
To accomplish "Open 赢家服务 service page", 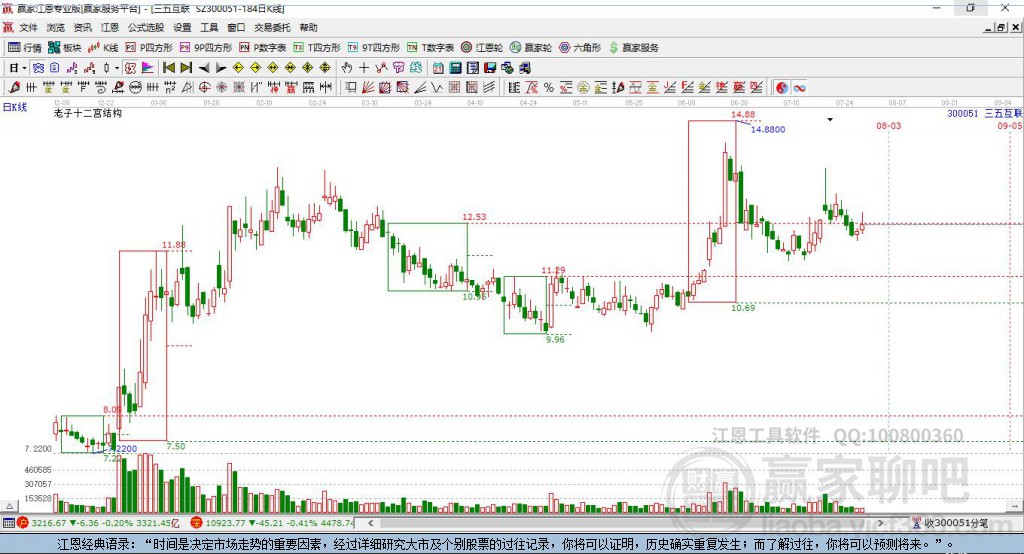I will (633, 48).
